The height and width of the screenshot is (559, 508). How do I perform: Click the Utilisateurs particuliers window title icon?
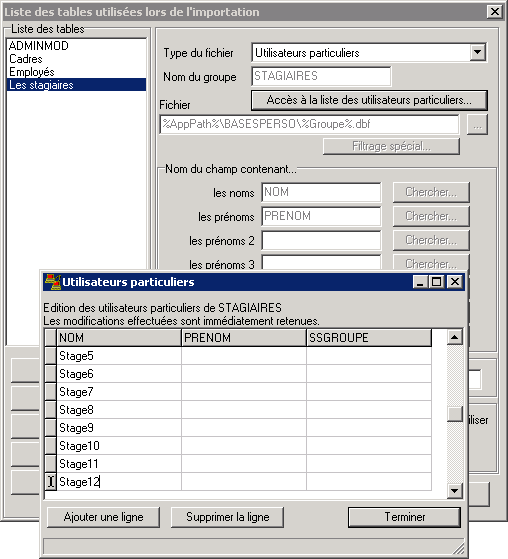coord(53,282)
